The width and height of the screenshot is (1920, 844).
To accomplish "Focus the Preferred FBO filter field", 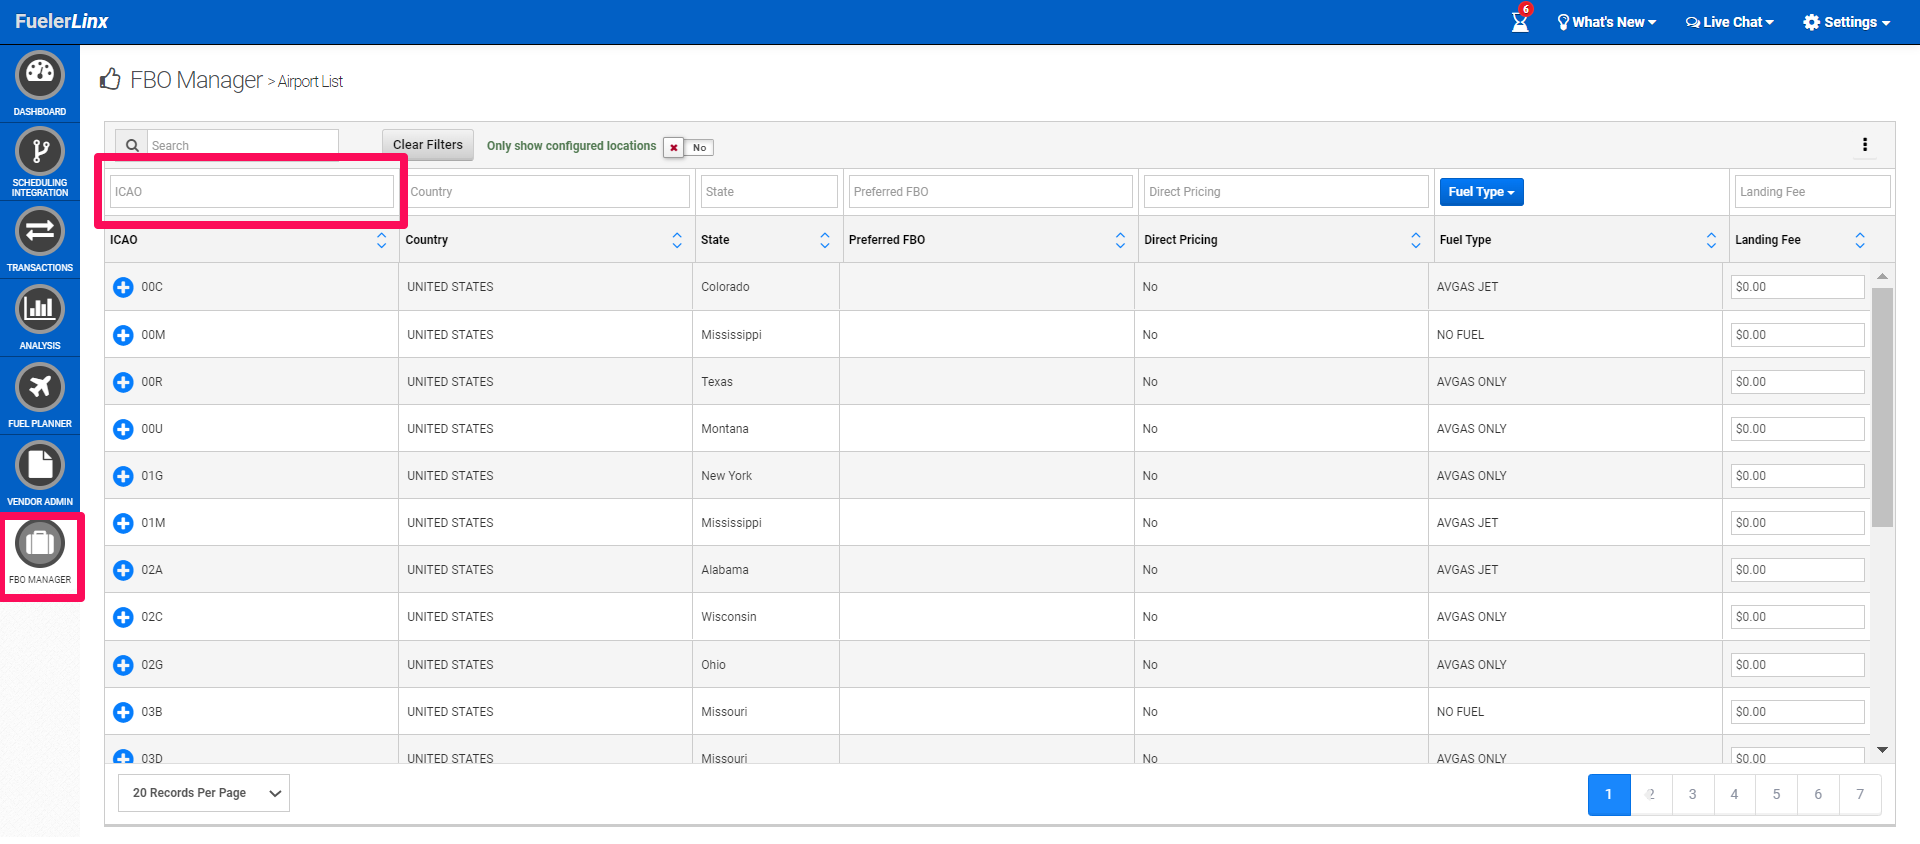I will (x=991, y=192).
